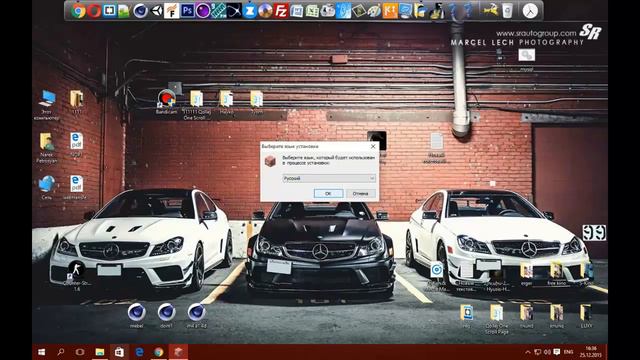Confirm language with the OK button

point(328,193)
